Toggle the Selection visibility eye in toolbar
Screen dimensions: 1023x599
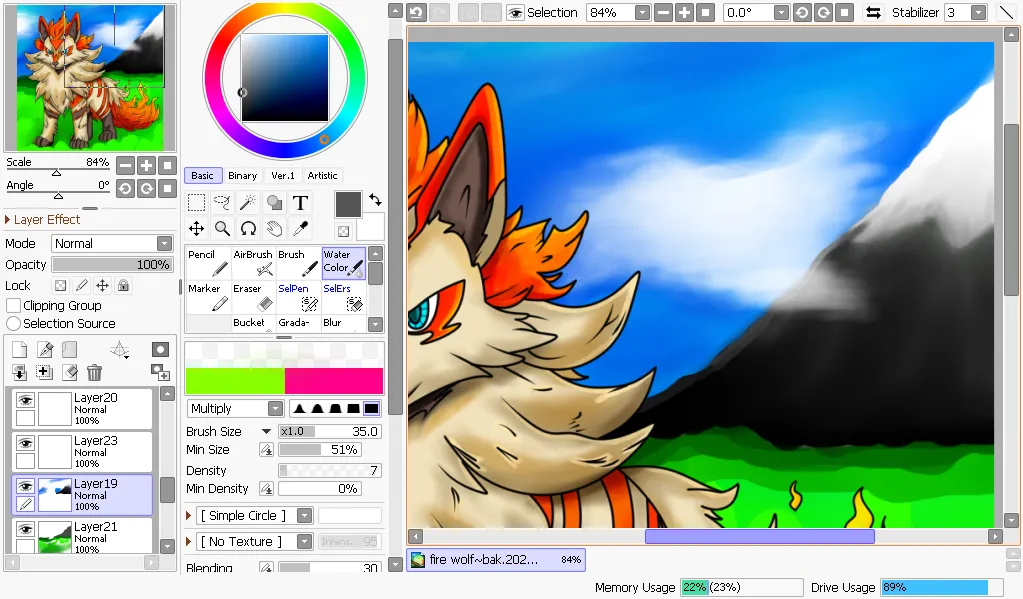(515, 13)
